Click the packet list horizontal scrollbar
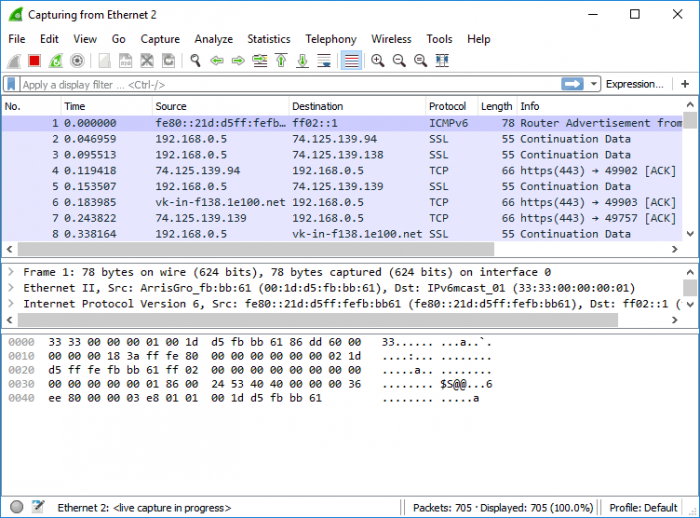This screenshot has width=700, height=518. click(x=256, y=249)
